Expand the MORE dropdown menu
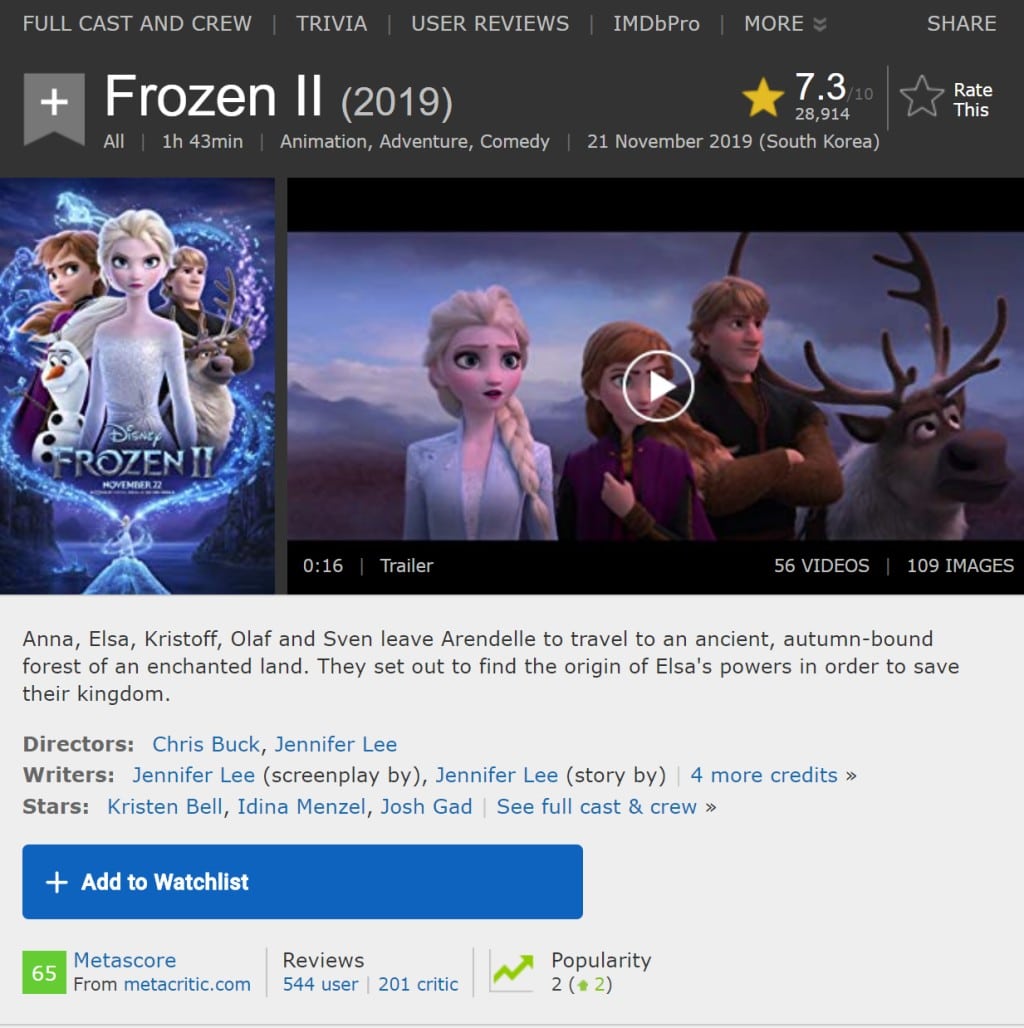Viewport: 1024px width, 1028px height. tap(785, 24)
